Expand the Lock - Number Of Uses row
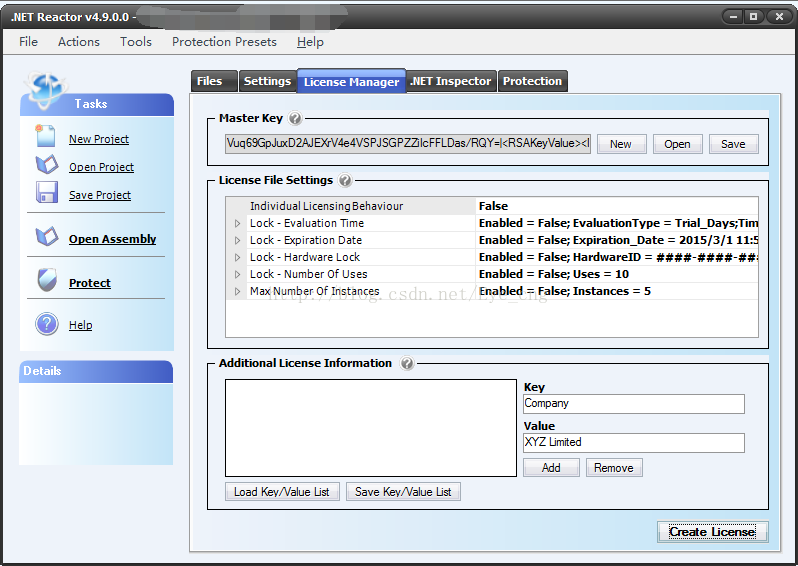The image size is (798, 566). [x=237, y=274]
